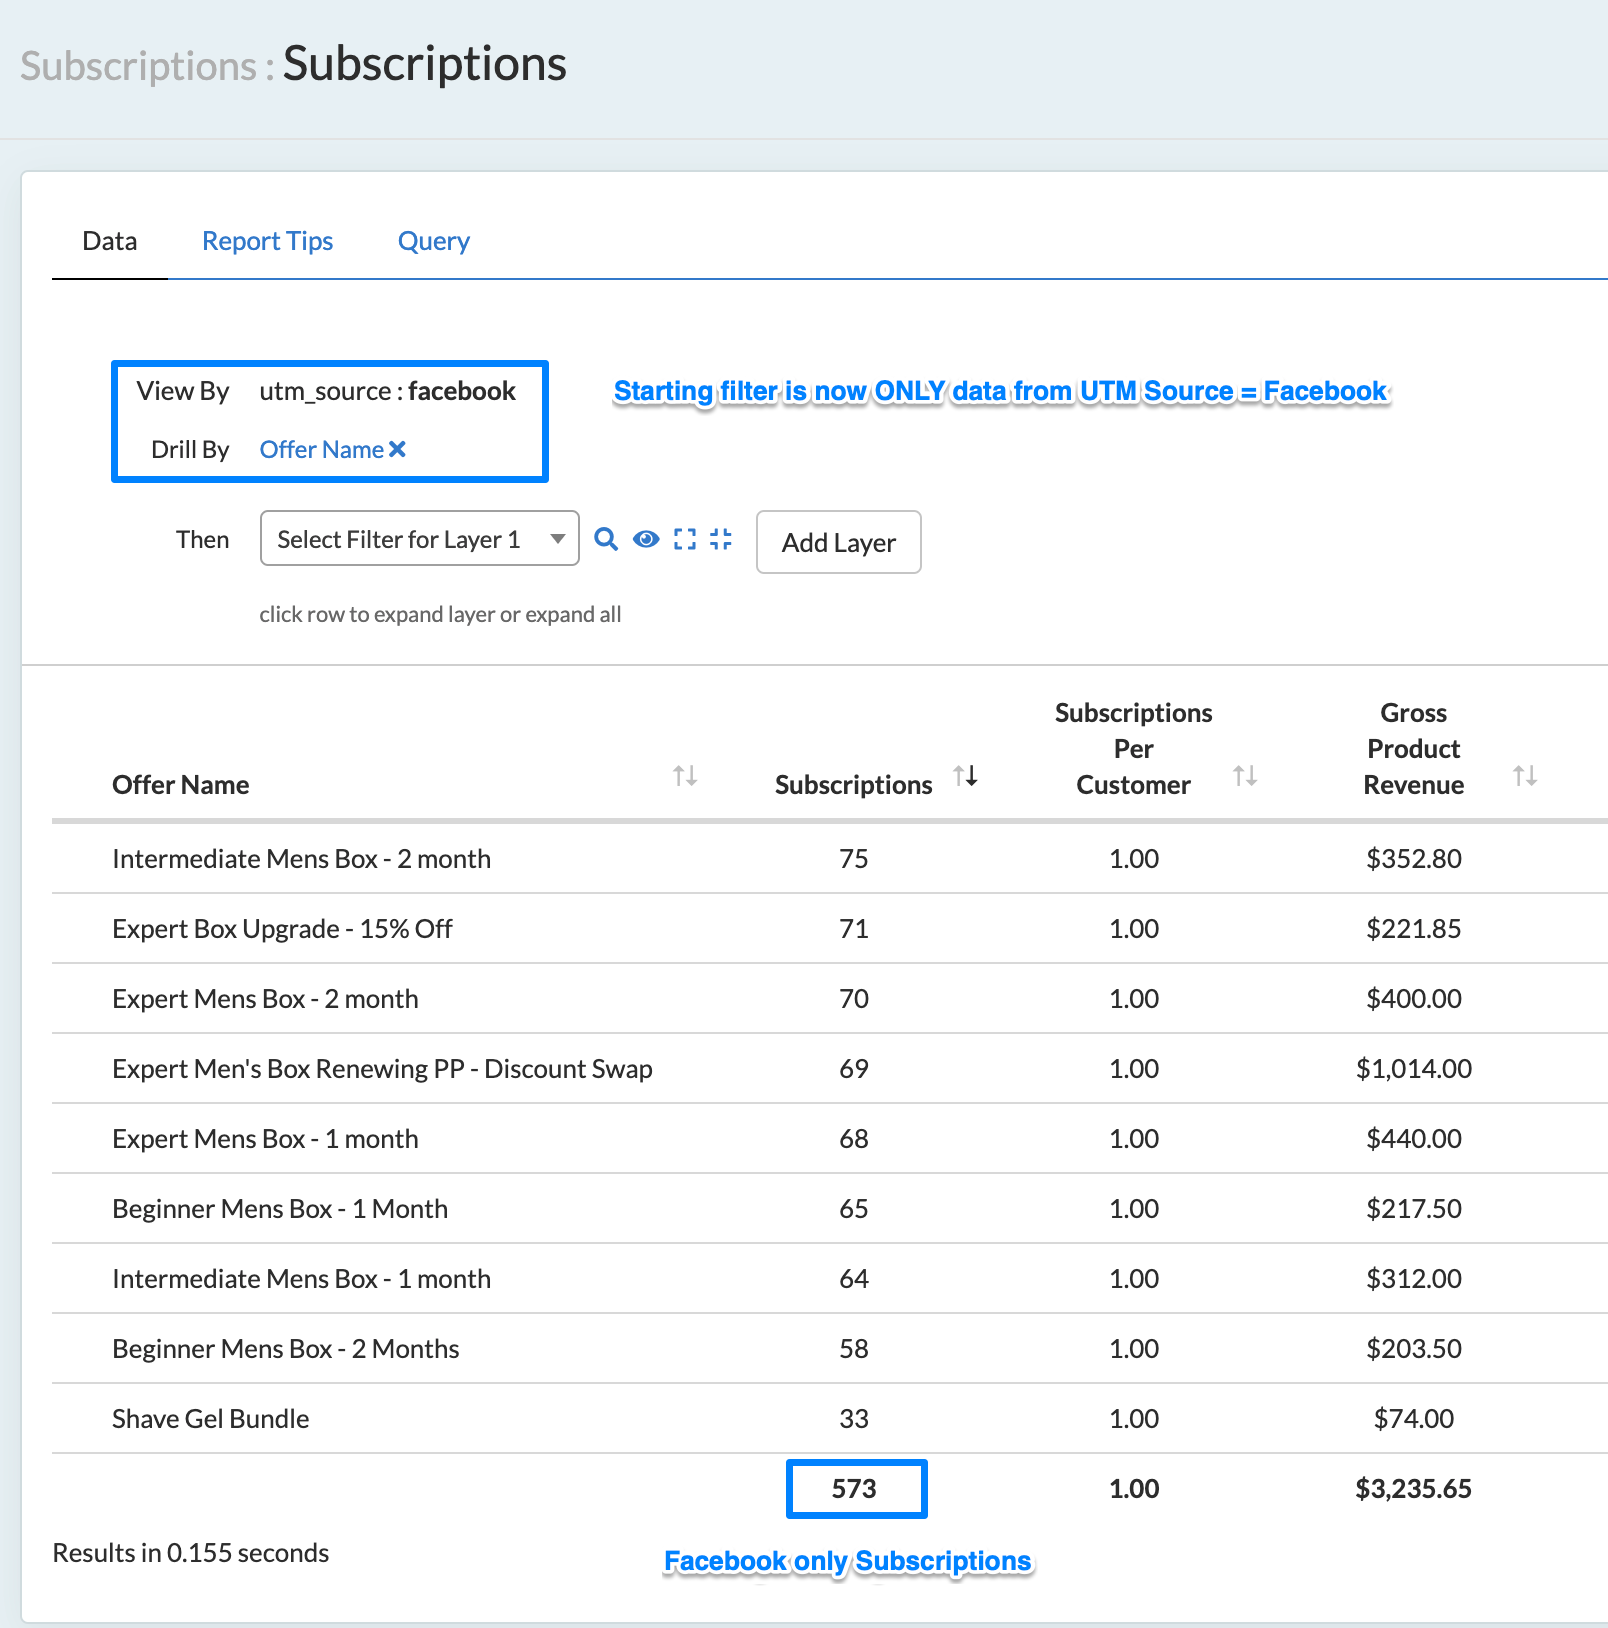Sort by Offer Name column arrows

(685, 776)
